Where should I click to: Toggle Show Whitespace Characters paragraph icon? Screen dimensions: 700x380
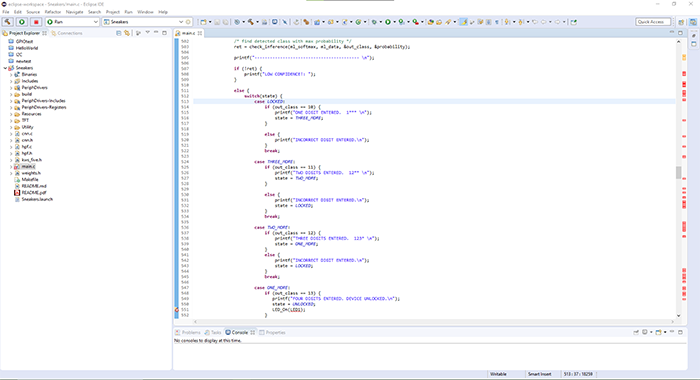pos(496,22)
